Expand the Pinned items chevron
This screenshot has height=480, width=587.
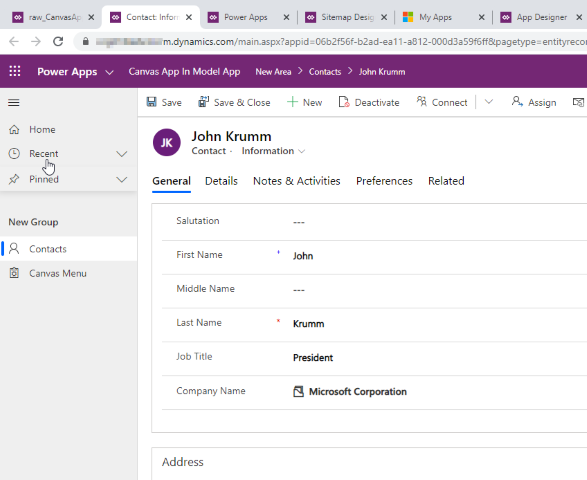click(x=122, y=180)
